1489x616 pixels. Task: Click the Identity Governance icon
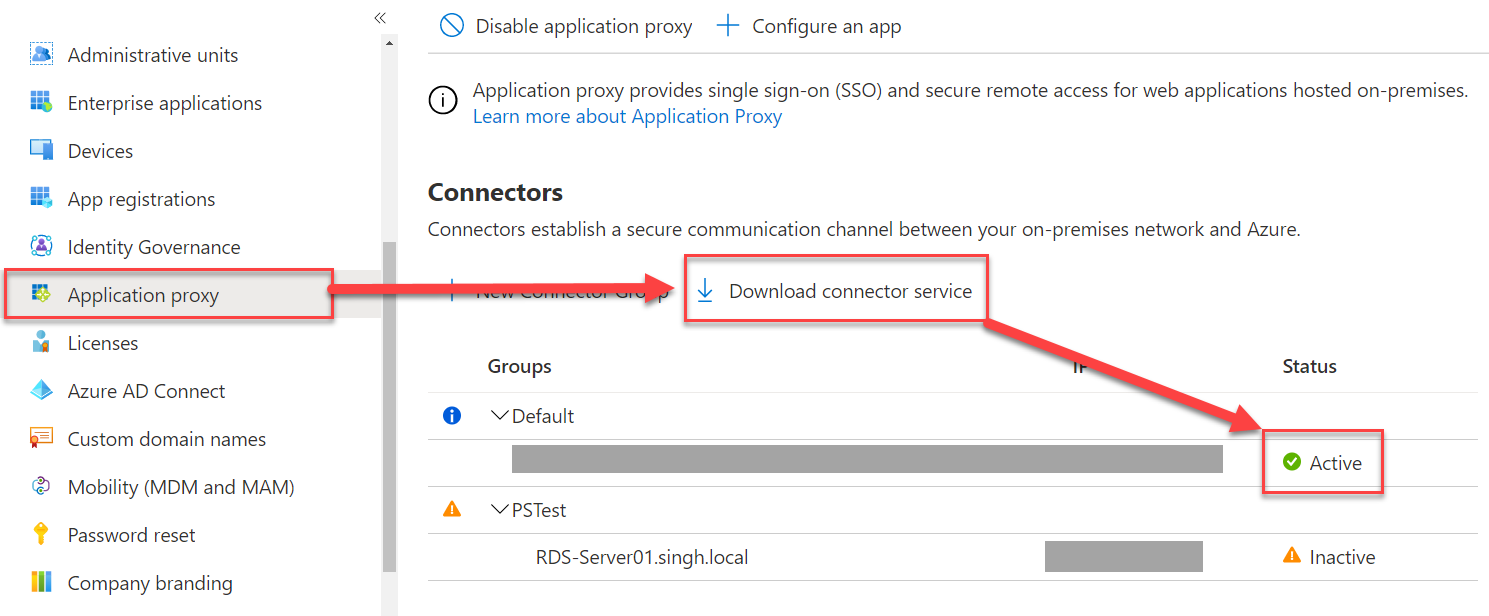click(x=42, y=246)
